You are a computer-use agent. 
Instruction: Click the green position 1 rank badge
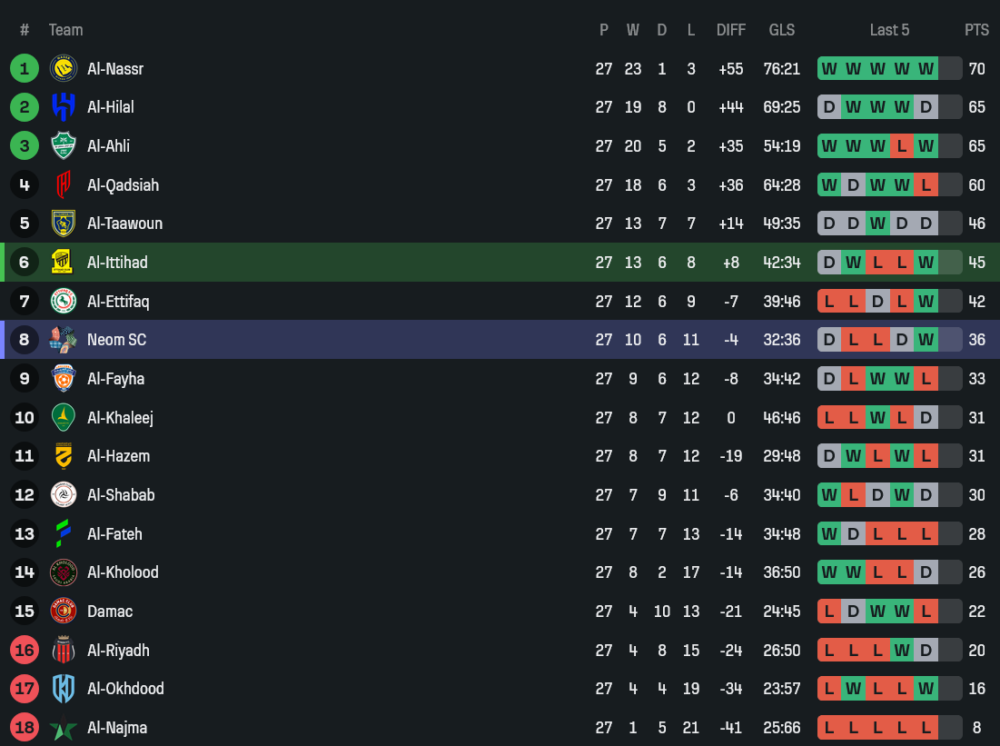(25, 69)
